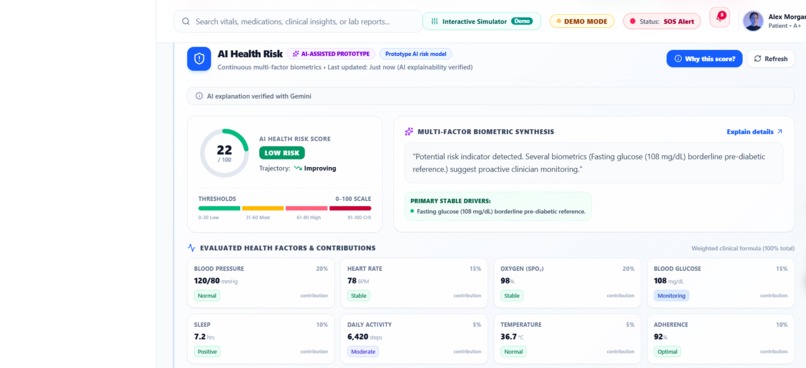Click the AI-ASSISTED PROTOTYPE tag
The image size is (806, 368).
coord(331,54)
